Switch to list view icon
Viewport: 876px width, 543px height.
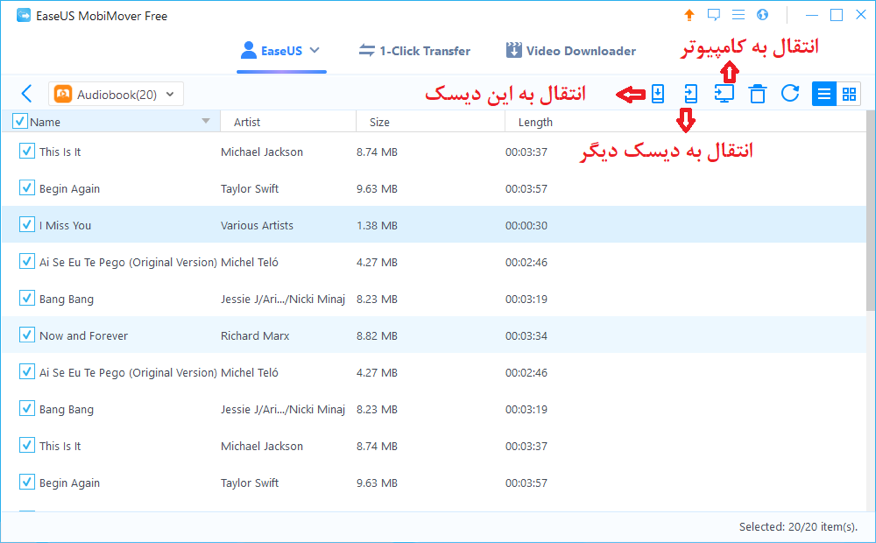[x=824, y=94]
